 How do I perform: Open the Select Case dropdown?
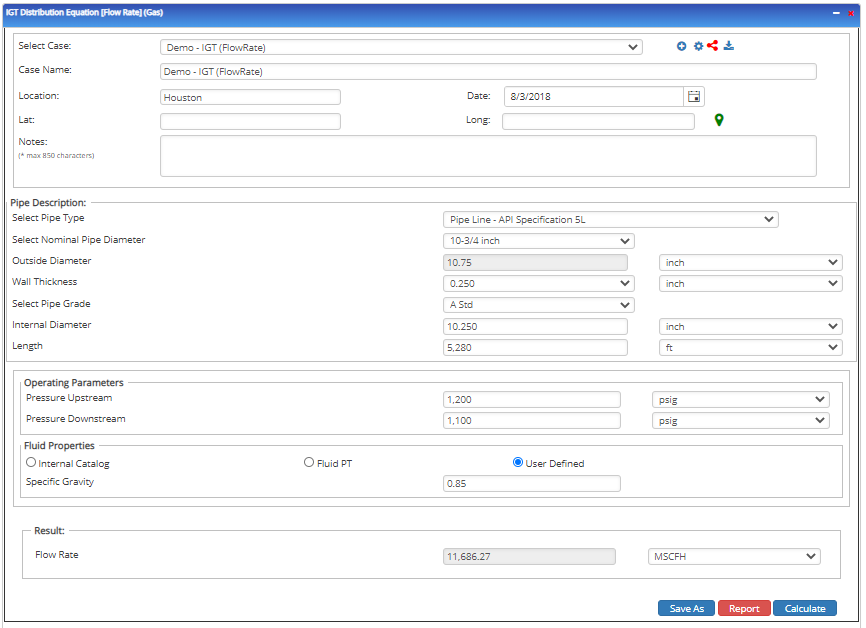point(401,47)
